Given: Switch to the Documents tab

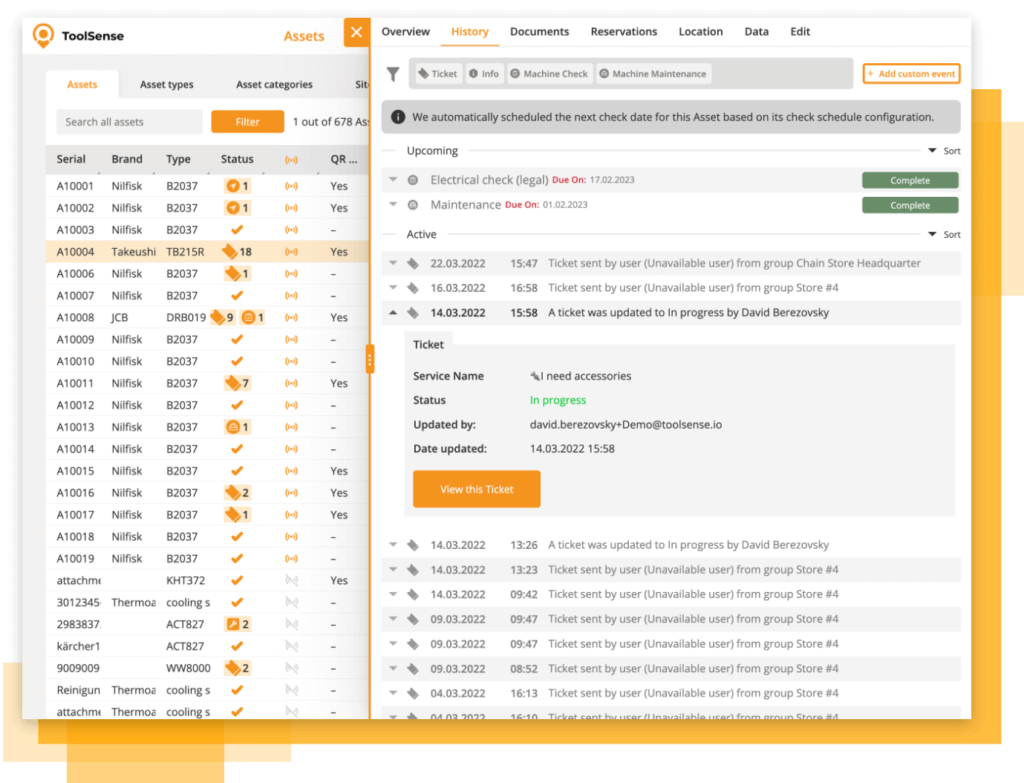Looking at the screenshot, I should tap(539, 31).
